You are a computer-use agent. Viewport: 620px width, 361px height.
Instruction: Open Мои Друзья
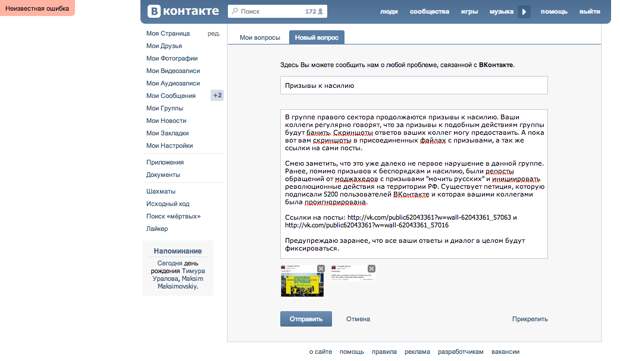pos(164,46)
